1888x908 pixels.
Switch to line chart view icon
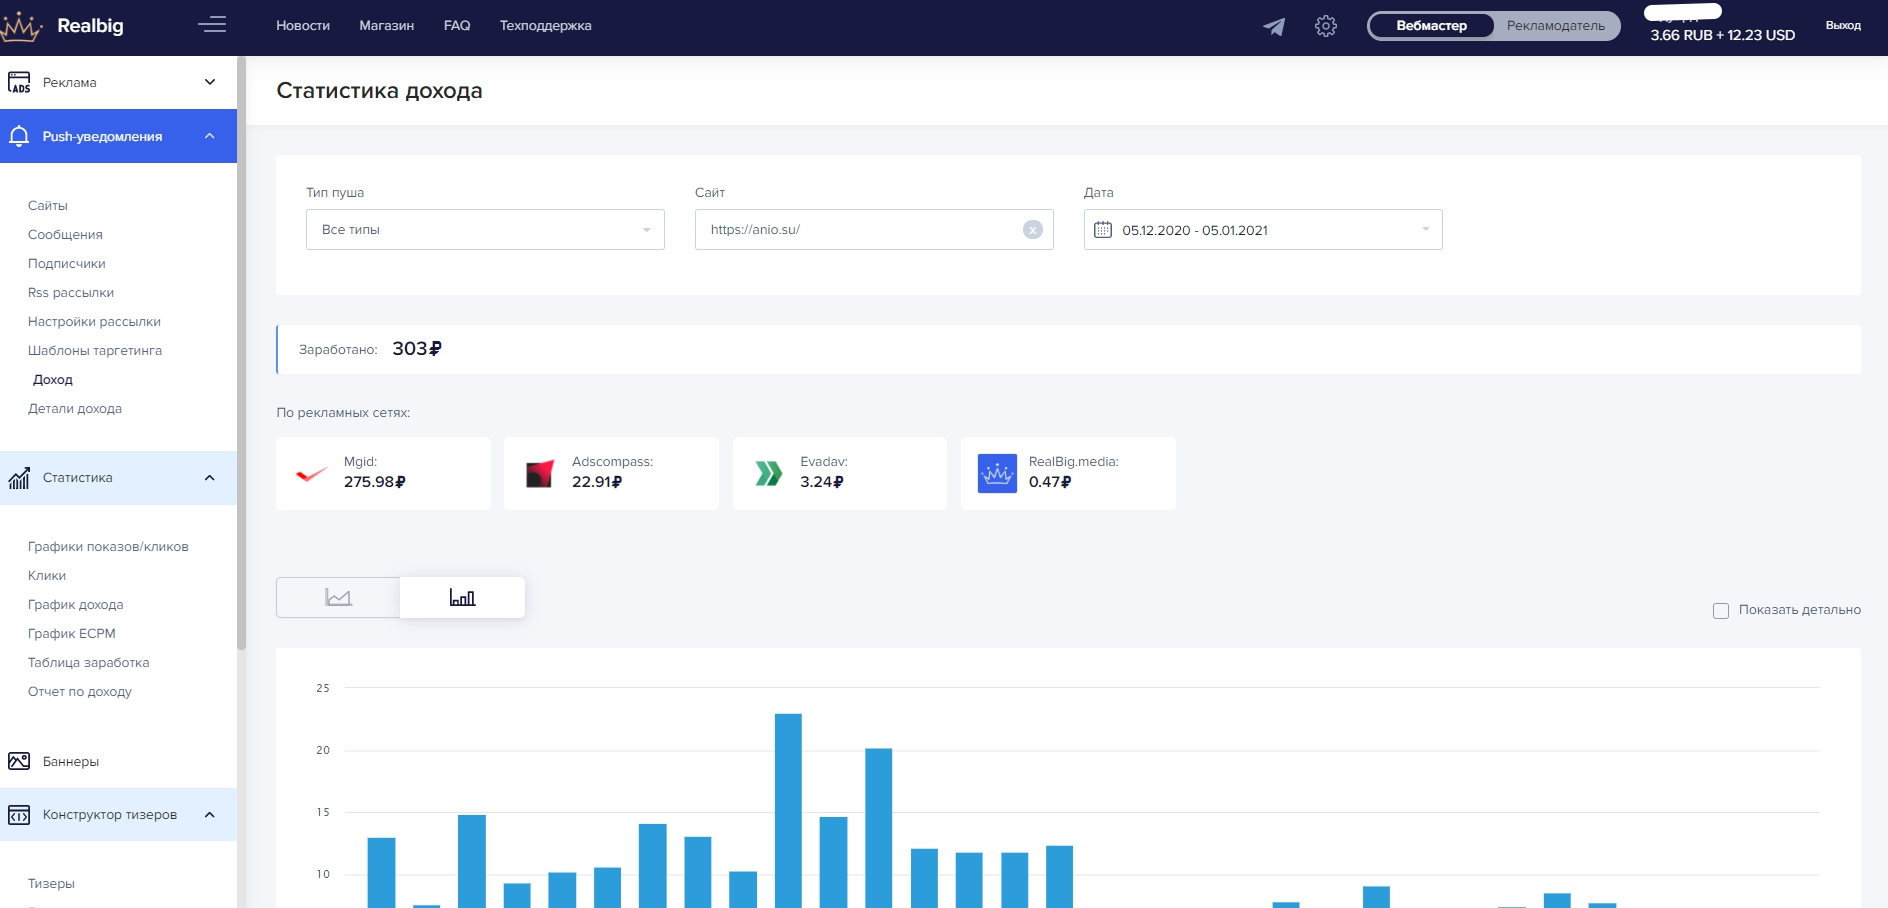[338, 598]
